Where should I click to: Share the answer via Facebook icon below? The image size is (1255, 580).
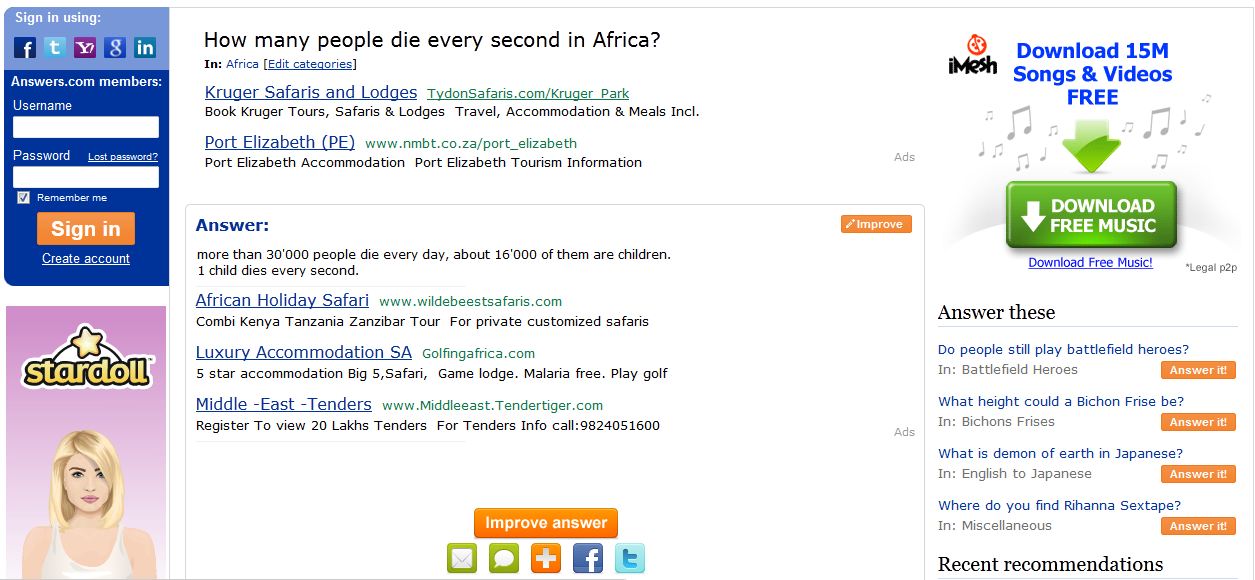pos(588,558)
